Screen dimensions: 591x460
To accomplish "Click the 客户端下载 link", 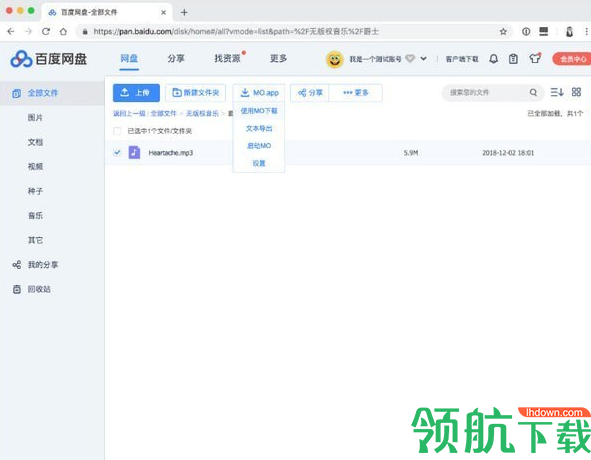I will tap(462, 59).
